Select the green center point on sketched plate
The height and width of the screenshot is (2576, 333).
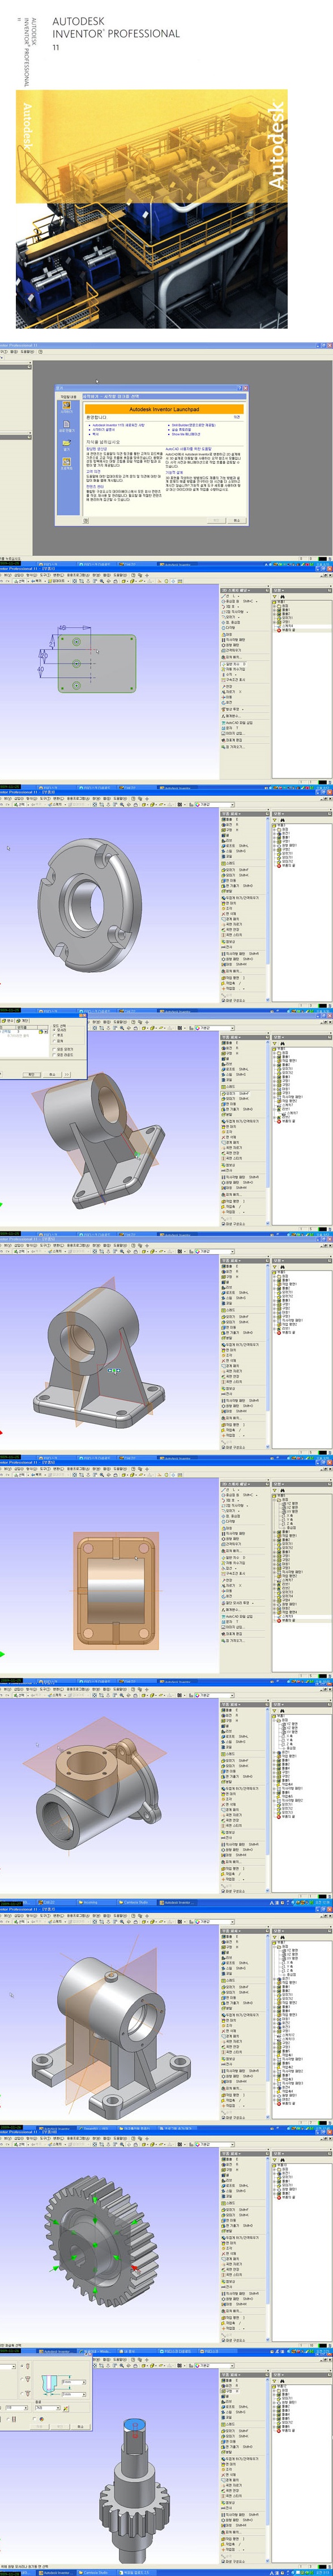point(77,664)
